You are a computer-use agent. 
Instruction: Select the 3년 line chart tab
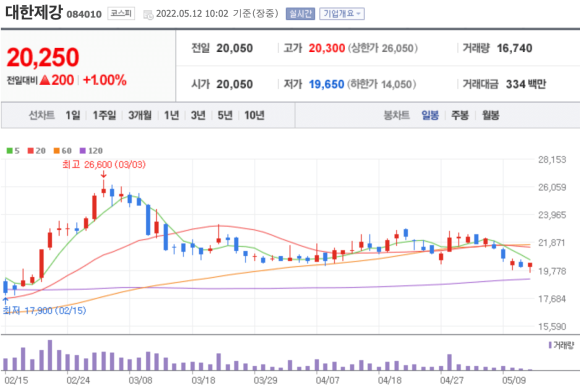198,115
